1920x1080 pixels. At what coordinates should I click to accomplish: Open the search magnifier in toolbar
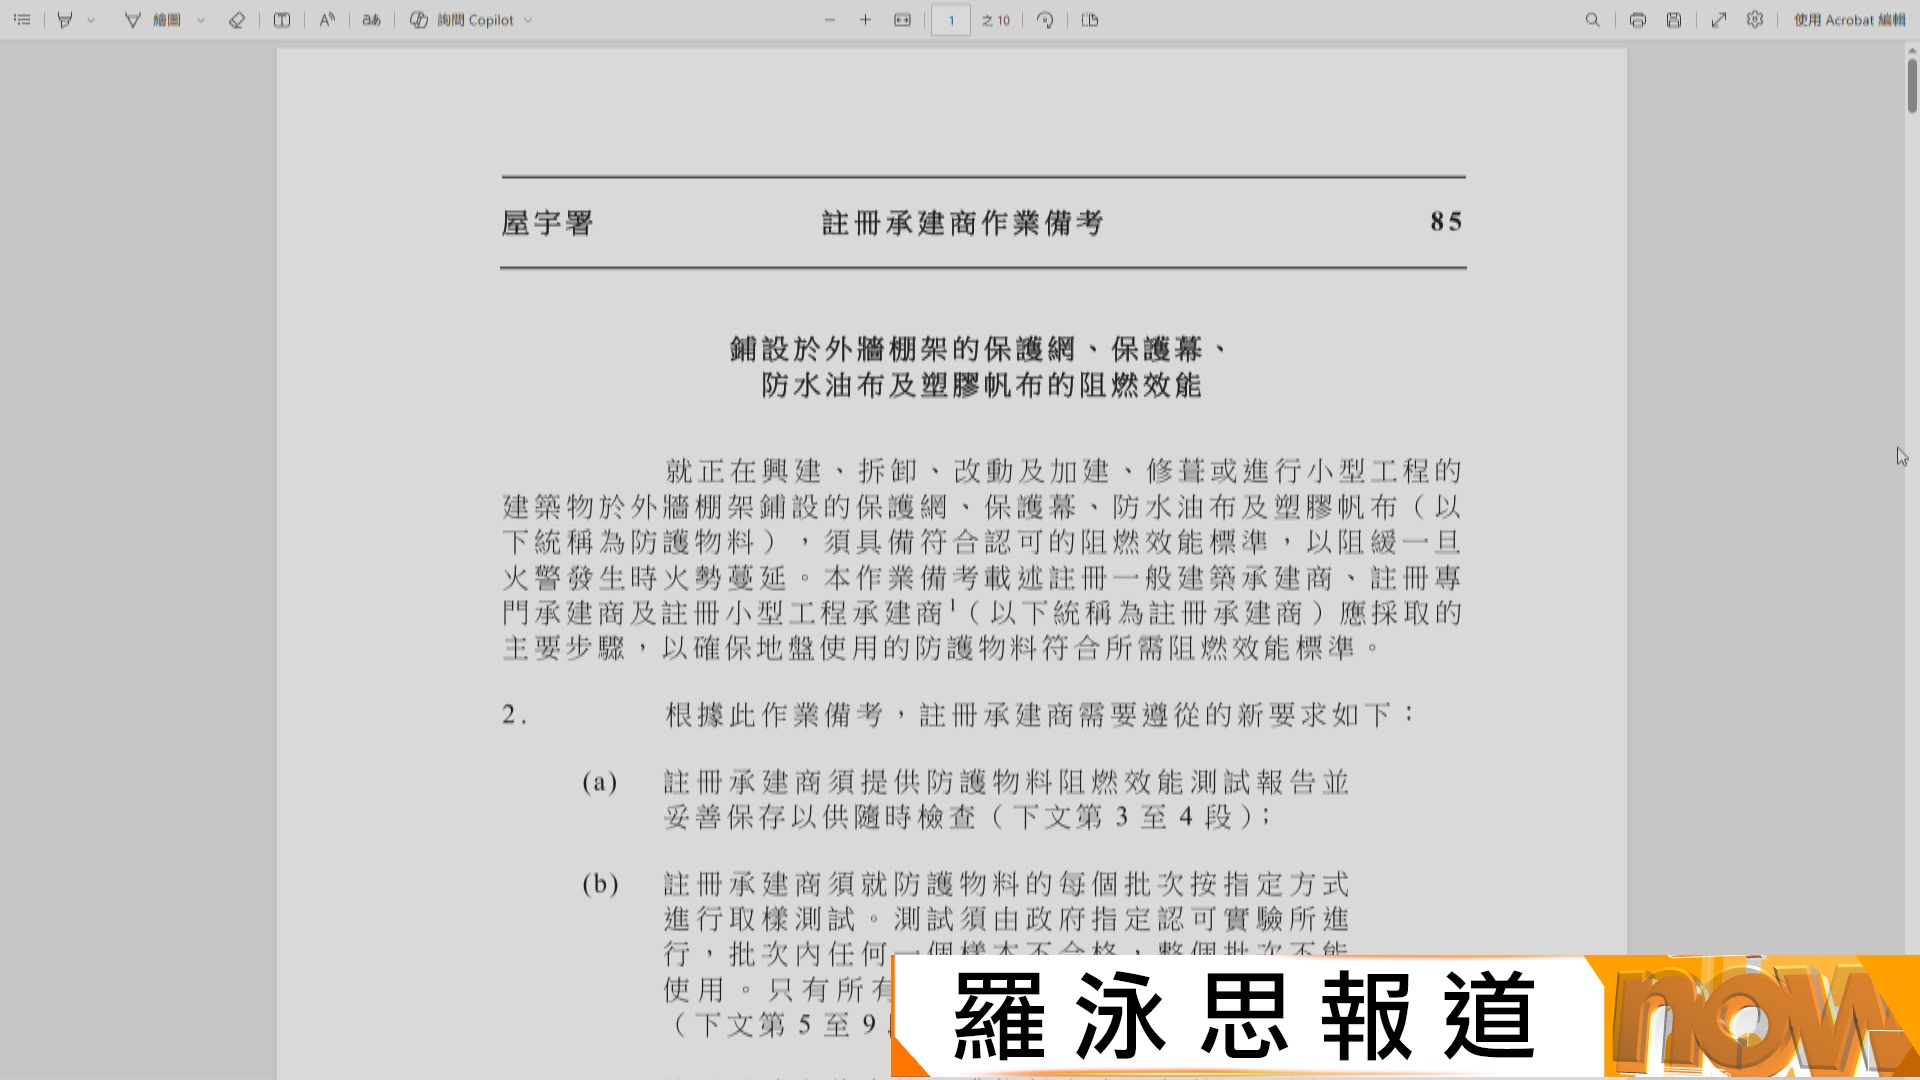click(1593, 20)
